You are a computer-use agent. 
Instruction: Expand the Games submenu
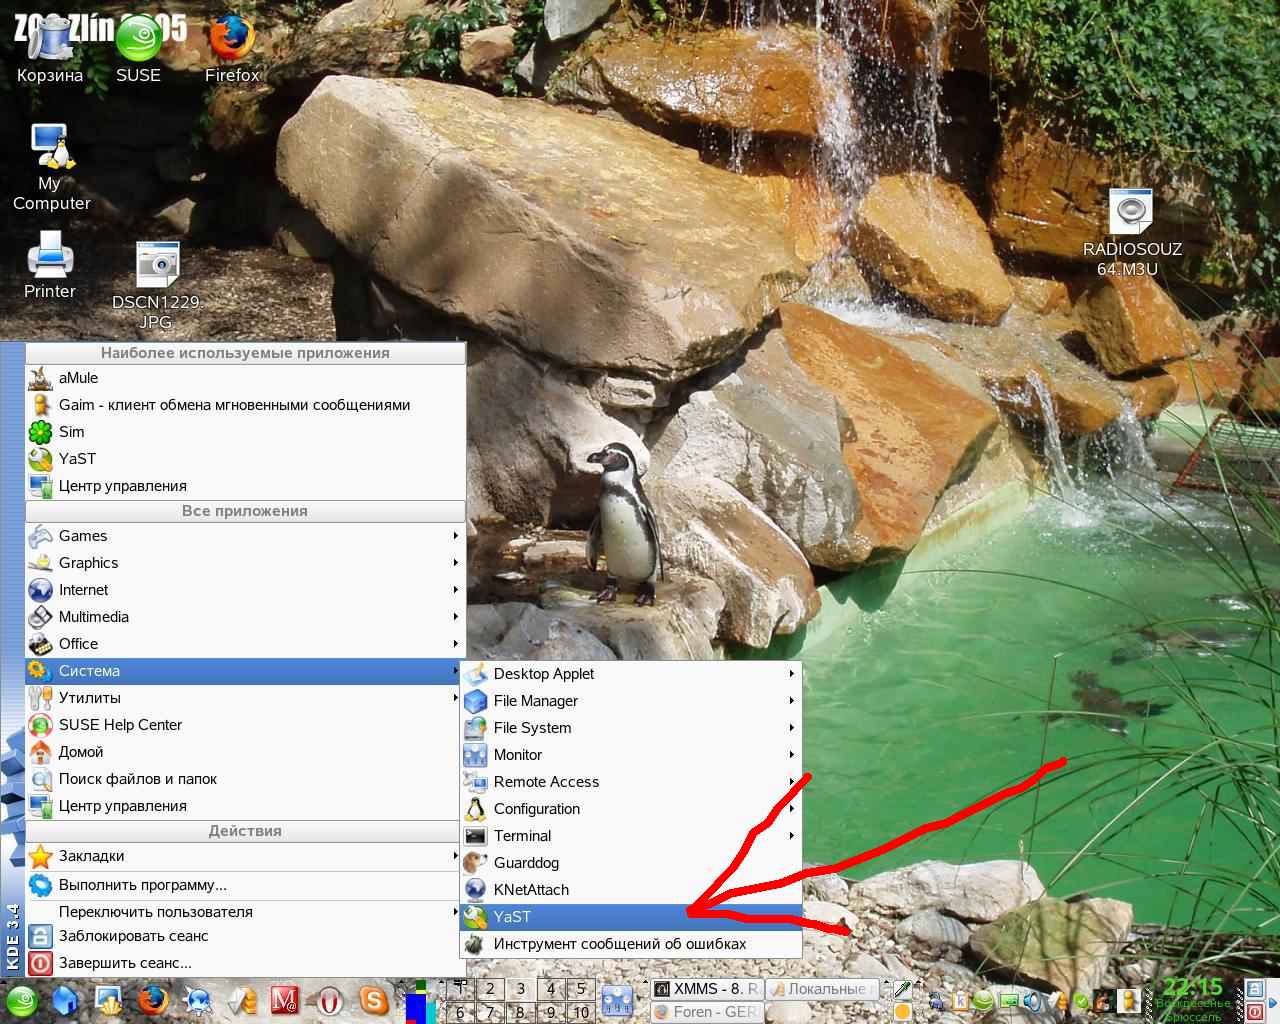(245, 536)
